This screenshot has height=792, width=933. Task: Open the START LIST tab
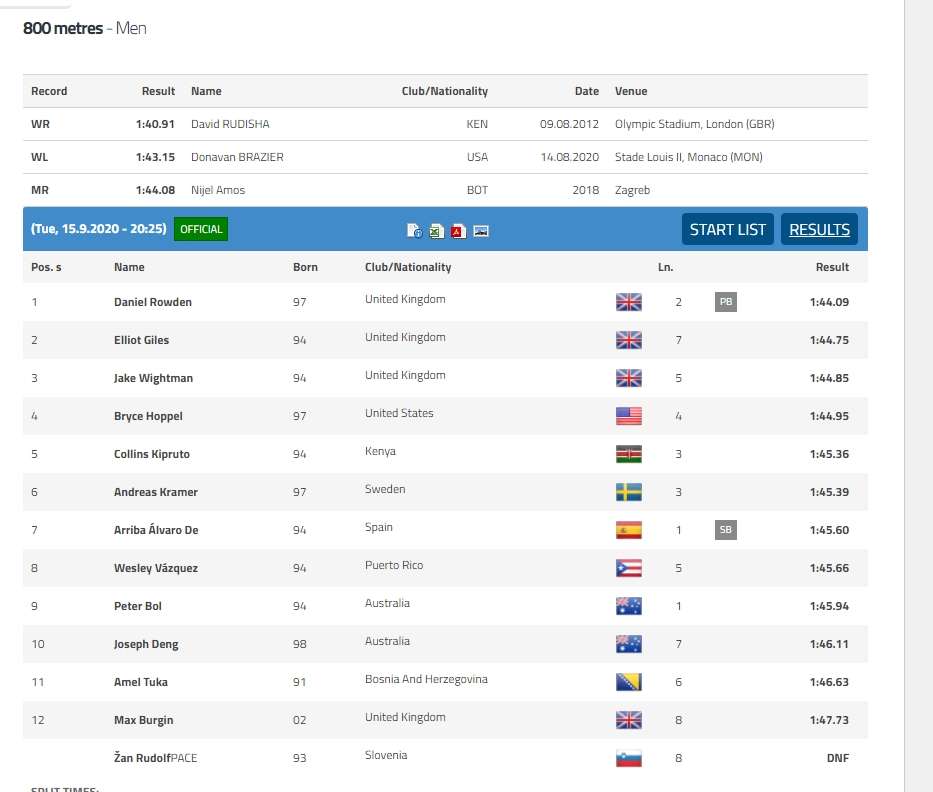coord(727,229)
